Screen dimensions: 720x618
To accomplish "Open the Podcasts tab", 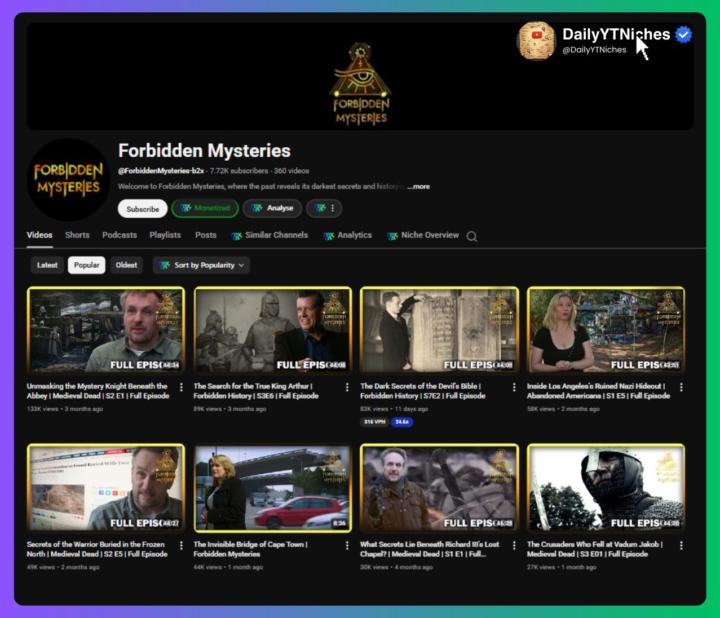I will click(x=119, y=235).
